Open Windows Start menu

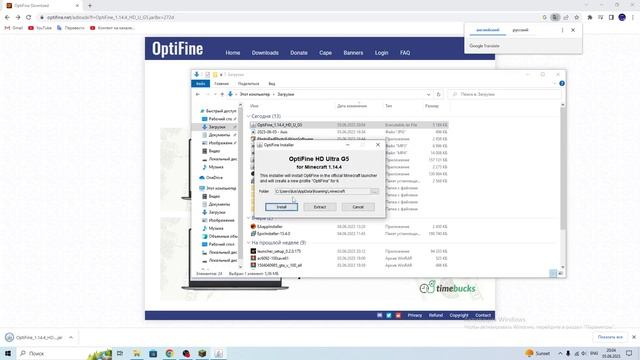(8, 353)
